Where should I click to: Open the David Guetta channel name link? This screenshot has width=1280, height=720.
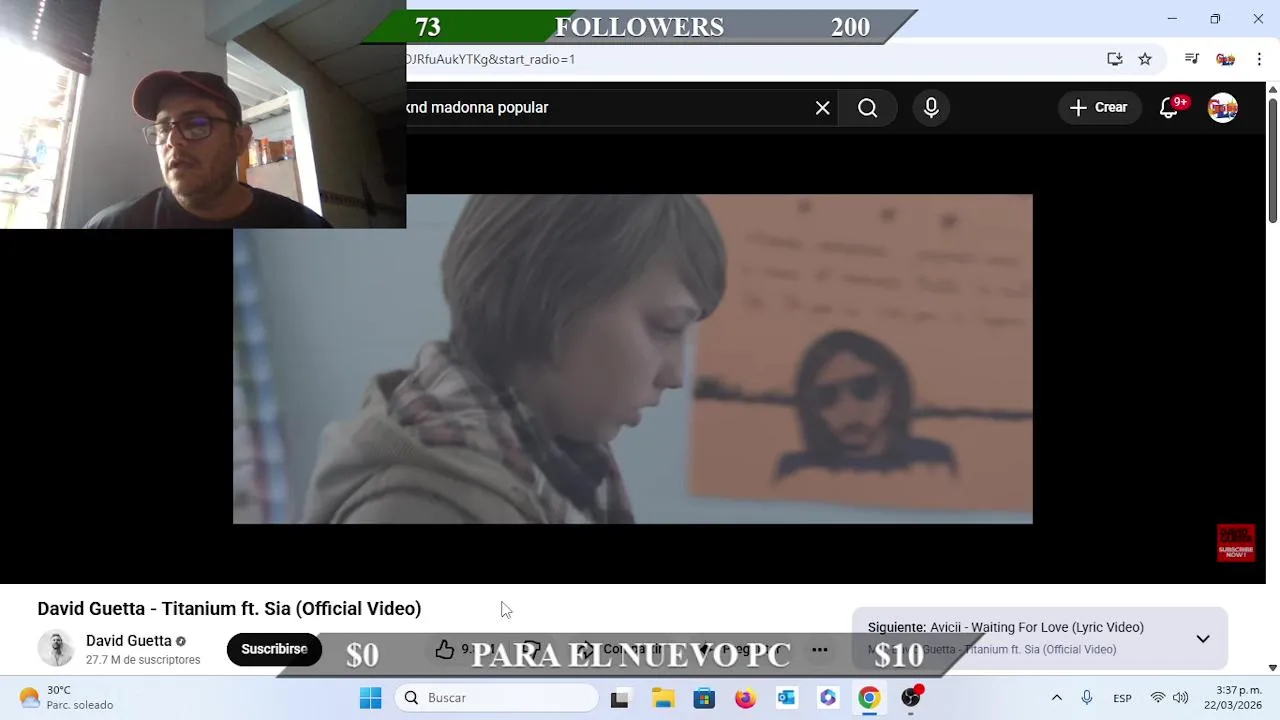128,641
